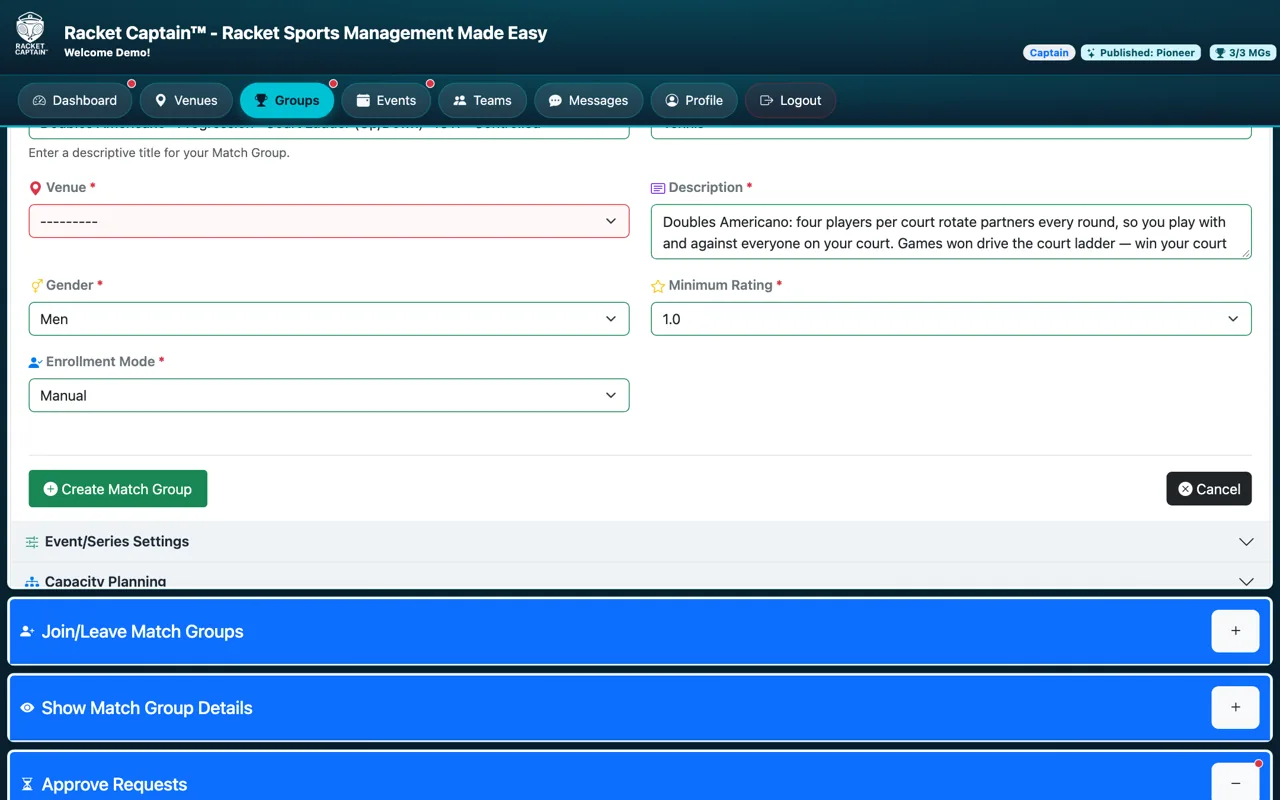Click the title hint text below the field
The image size is (1280, 800).
[x=159, y=153]
